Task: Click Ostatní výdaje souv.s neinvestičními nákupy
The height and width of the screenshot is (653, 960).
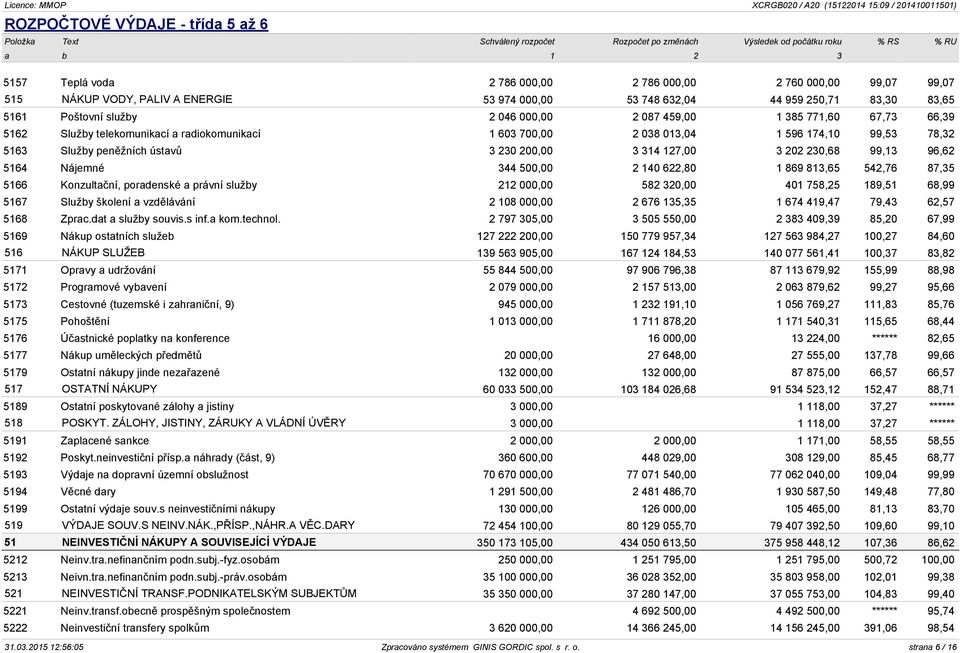Action: point(168,509)
